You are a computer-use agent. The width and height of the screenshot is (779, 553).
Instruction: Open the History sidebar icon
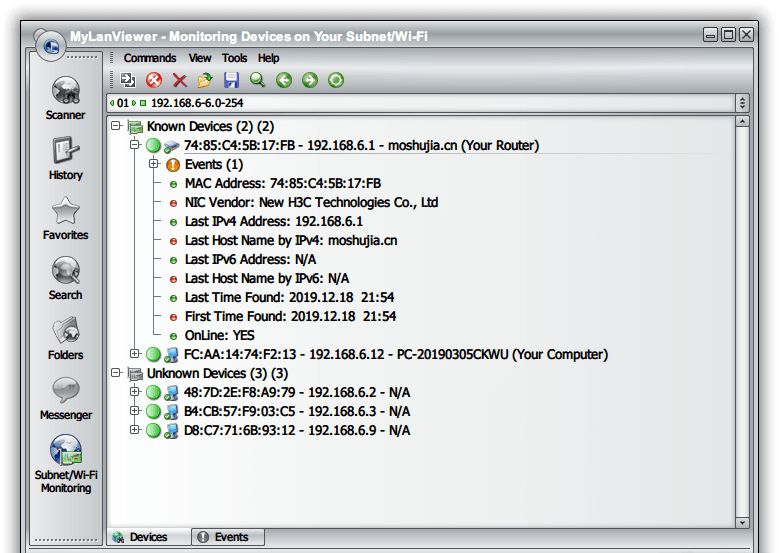65,158
